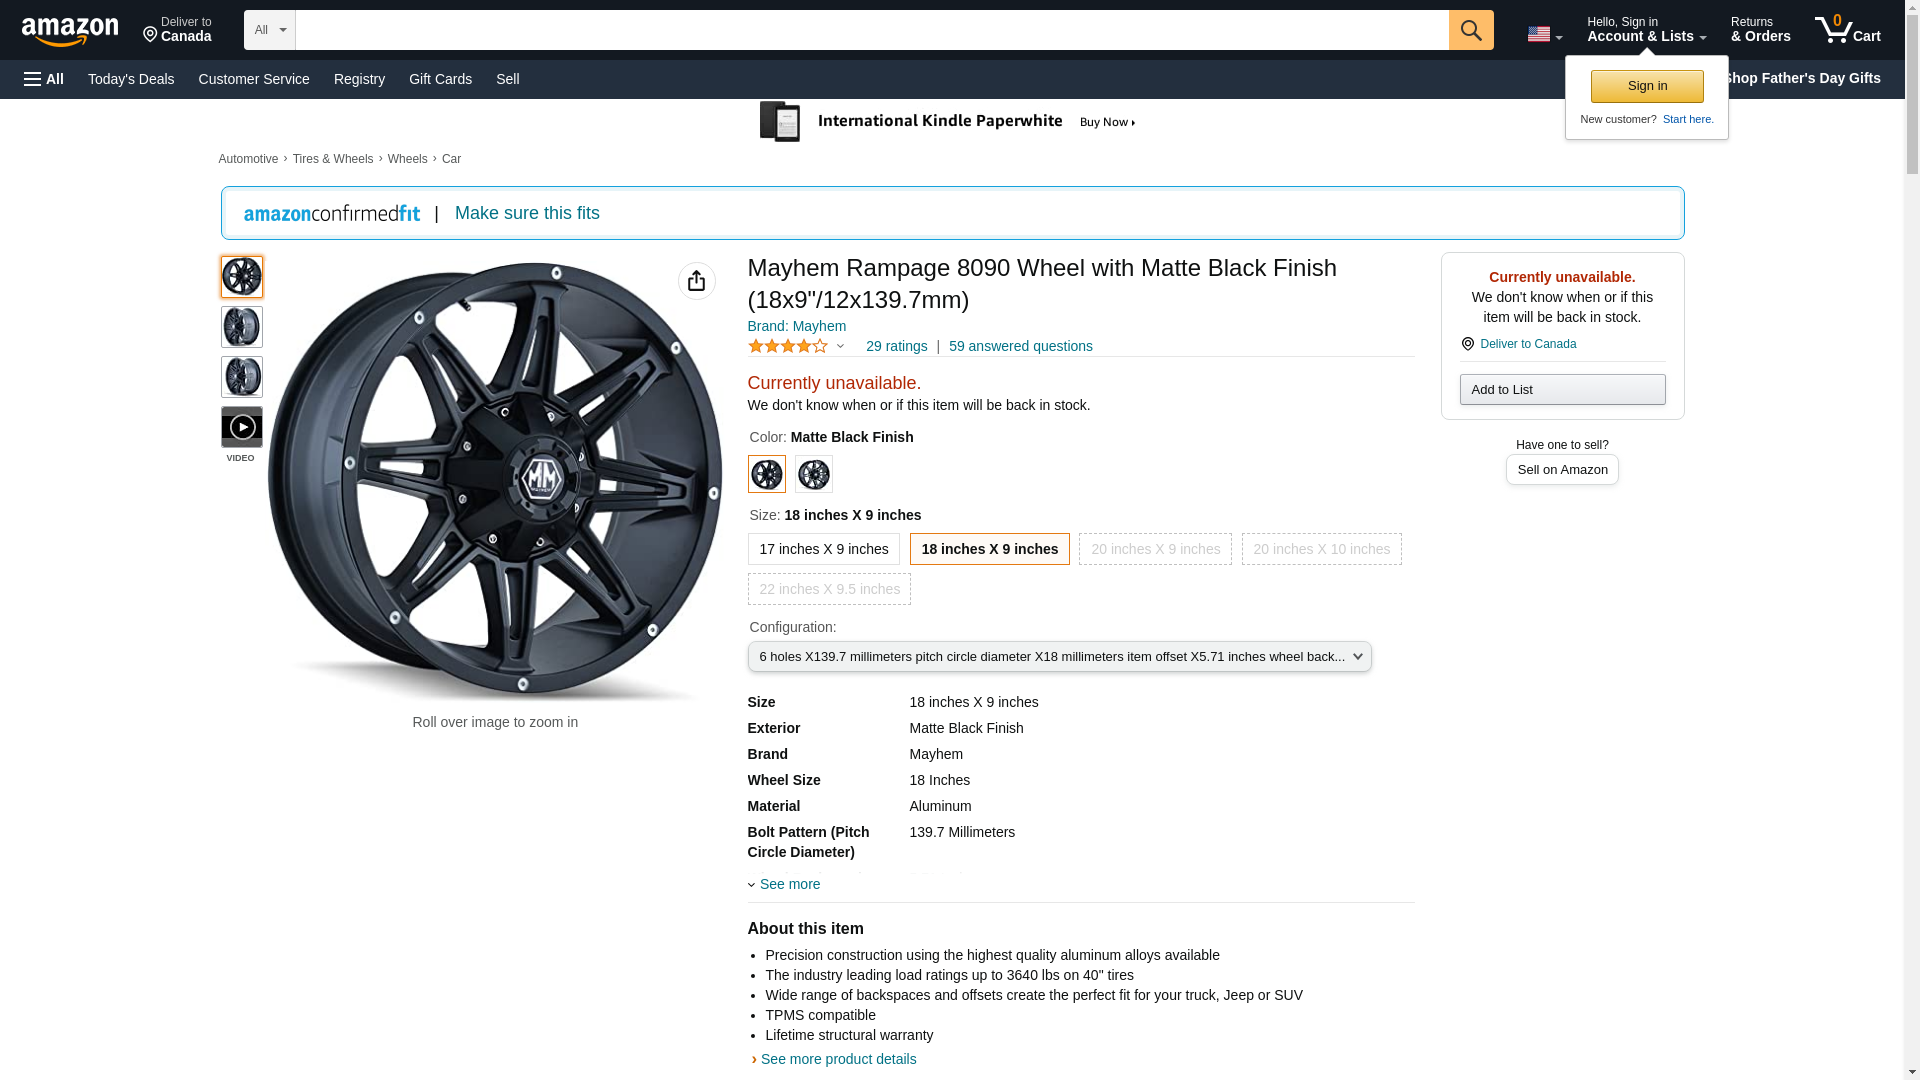Image resolution: width=1920 pixels, height=1080 pixels.
Task: Select the 18 inches X 9 inches size
Action: pos(989,549)
